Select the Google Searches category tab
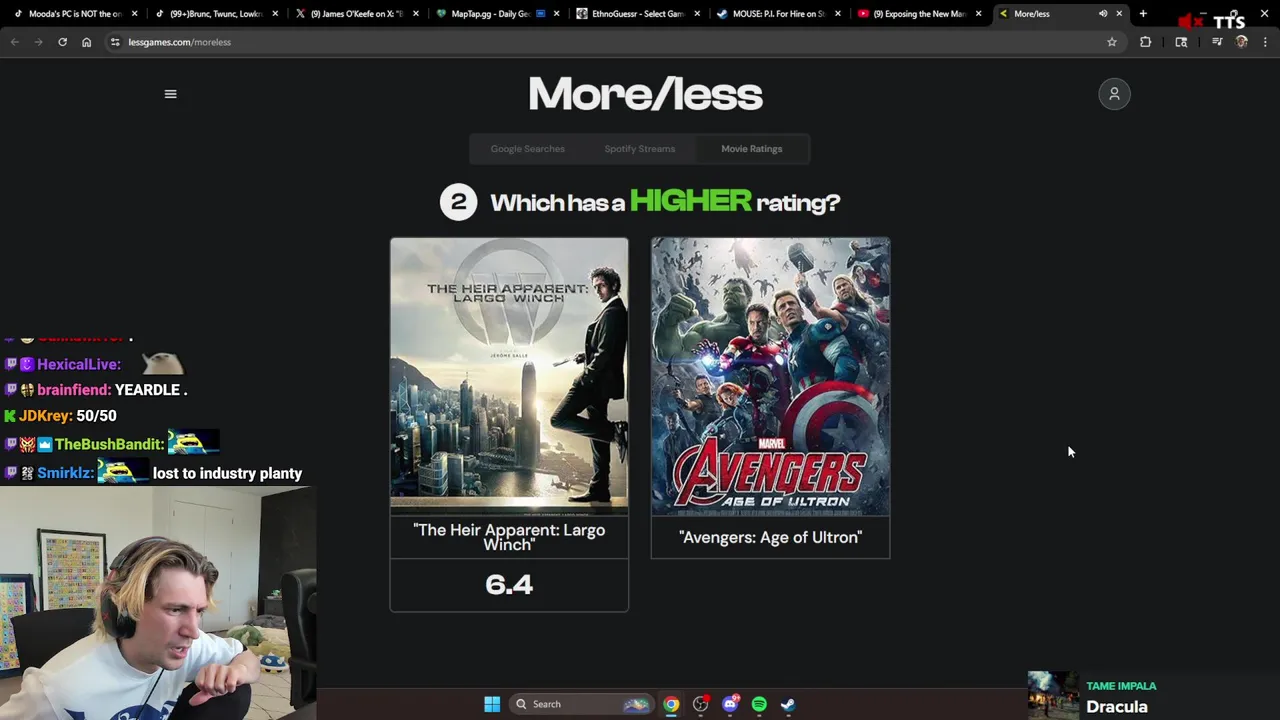Screen dimensions: 1280x720 point(527,149)
